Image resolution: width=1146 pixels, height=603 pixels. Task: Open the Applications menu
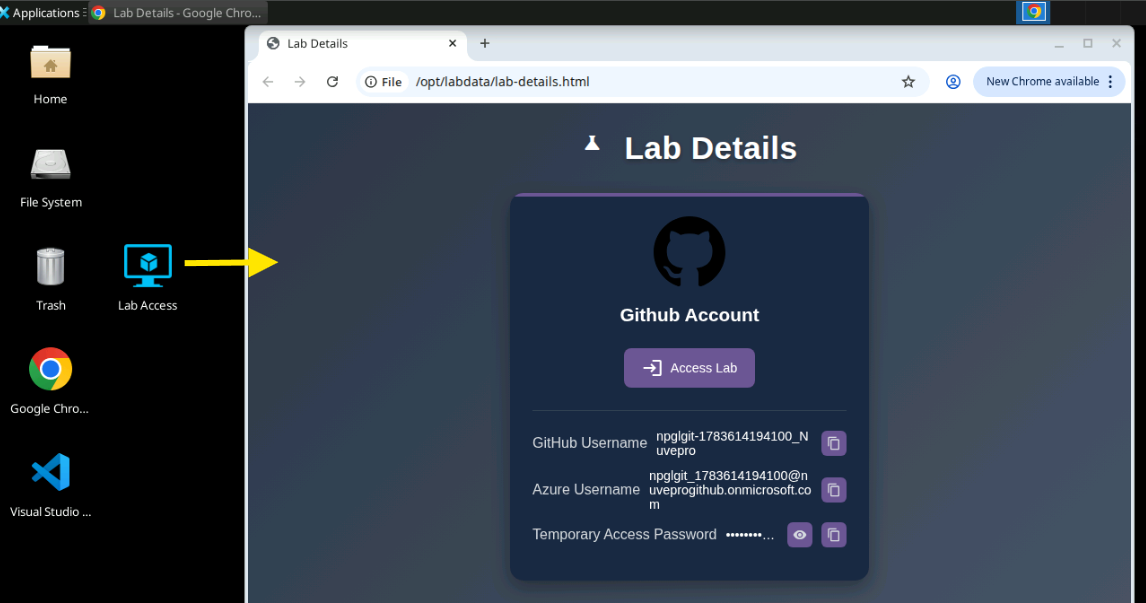(41, 12)
